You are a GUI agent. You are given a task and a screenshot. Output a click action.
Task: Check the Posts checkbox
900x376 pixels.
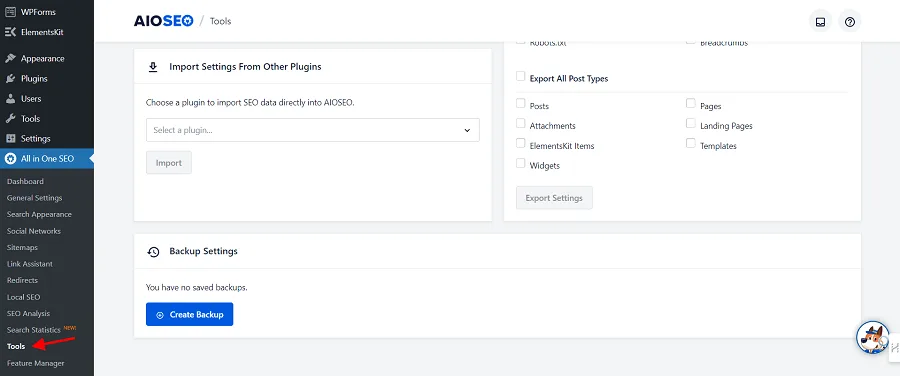[521, 103]
